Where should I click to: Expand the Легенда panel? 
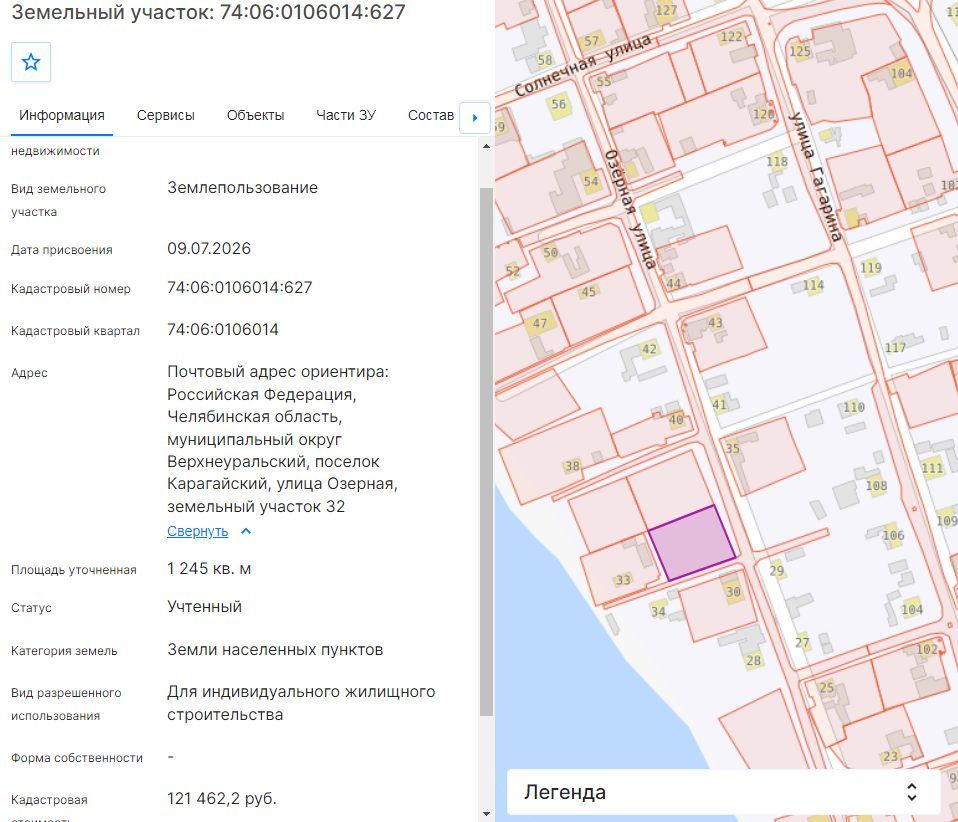(x=723, y=792)
